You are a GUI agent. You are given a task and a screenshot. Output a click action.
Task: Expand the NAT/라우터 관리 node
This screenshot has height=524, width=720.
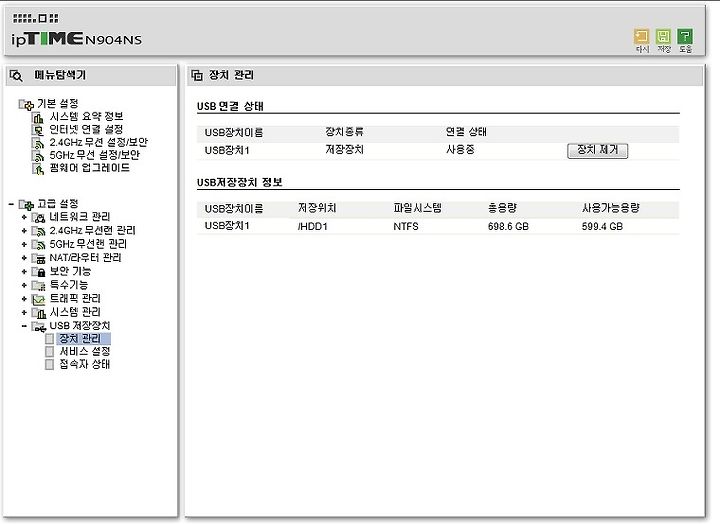24,258
